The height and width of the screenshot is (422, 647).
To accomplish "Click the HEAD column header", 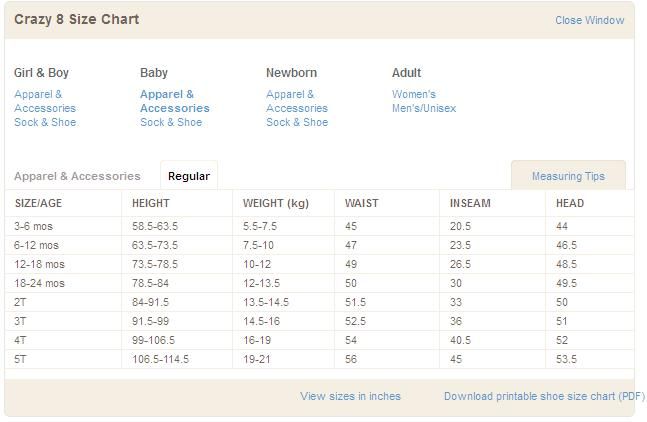I will [570, 203].
